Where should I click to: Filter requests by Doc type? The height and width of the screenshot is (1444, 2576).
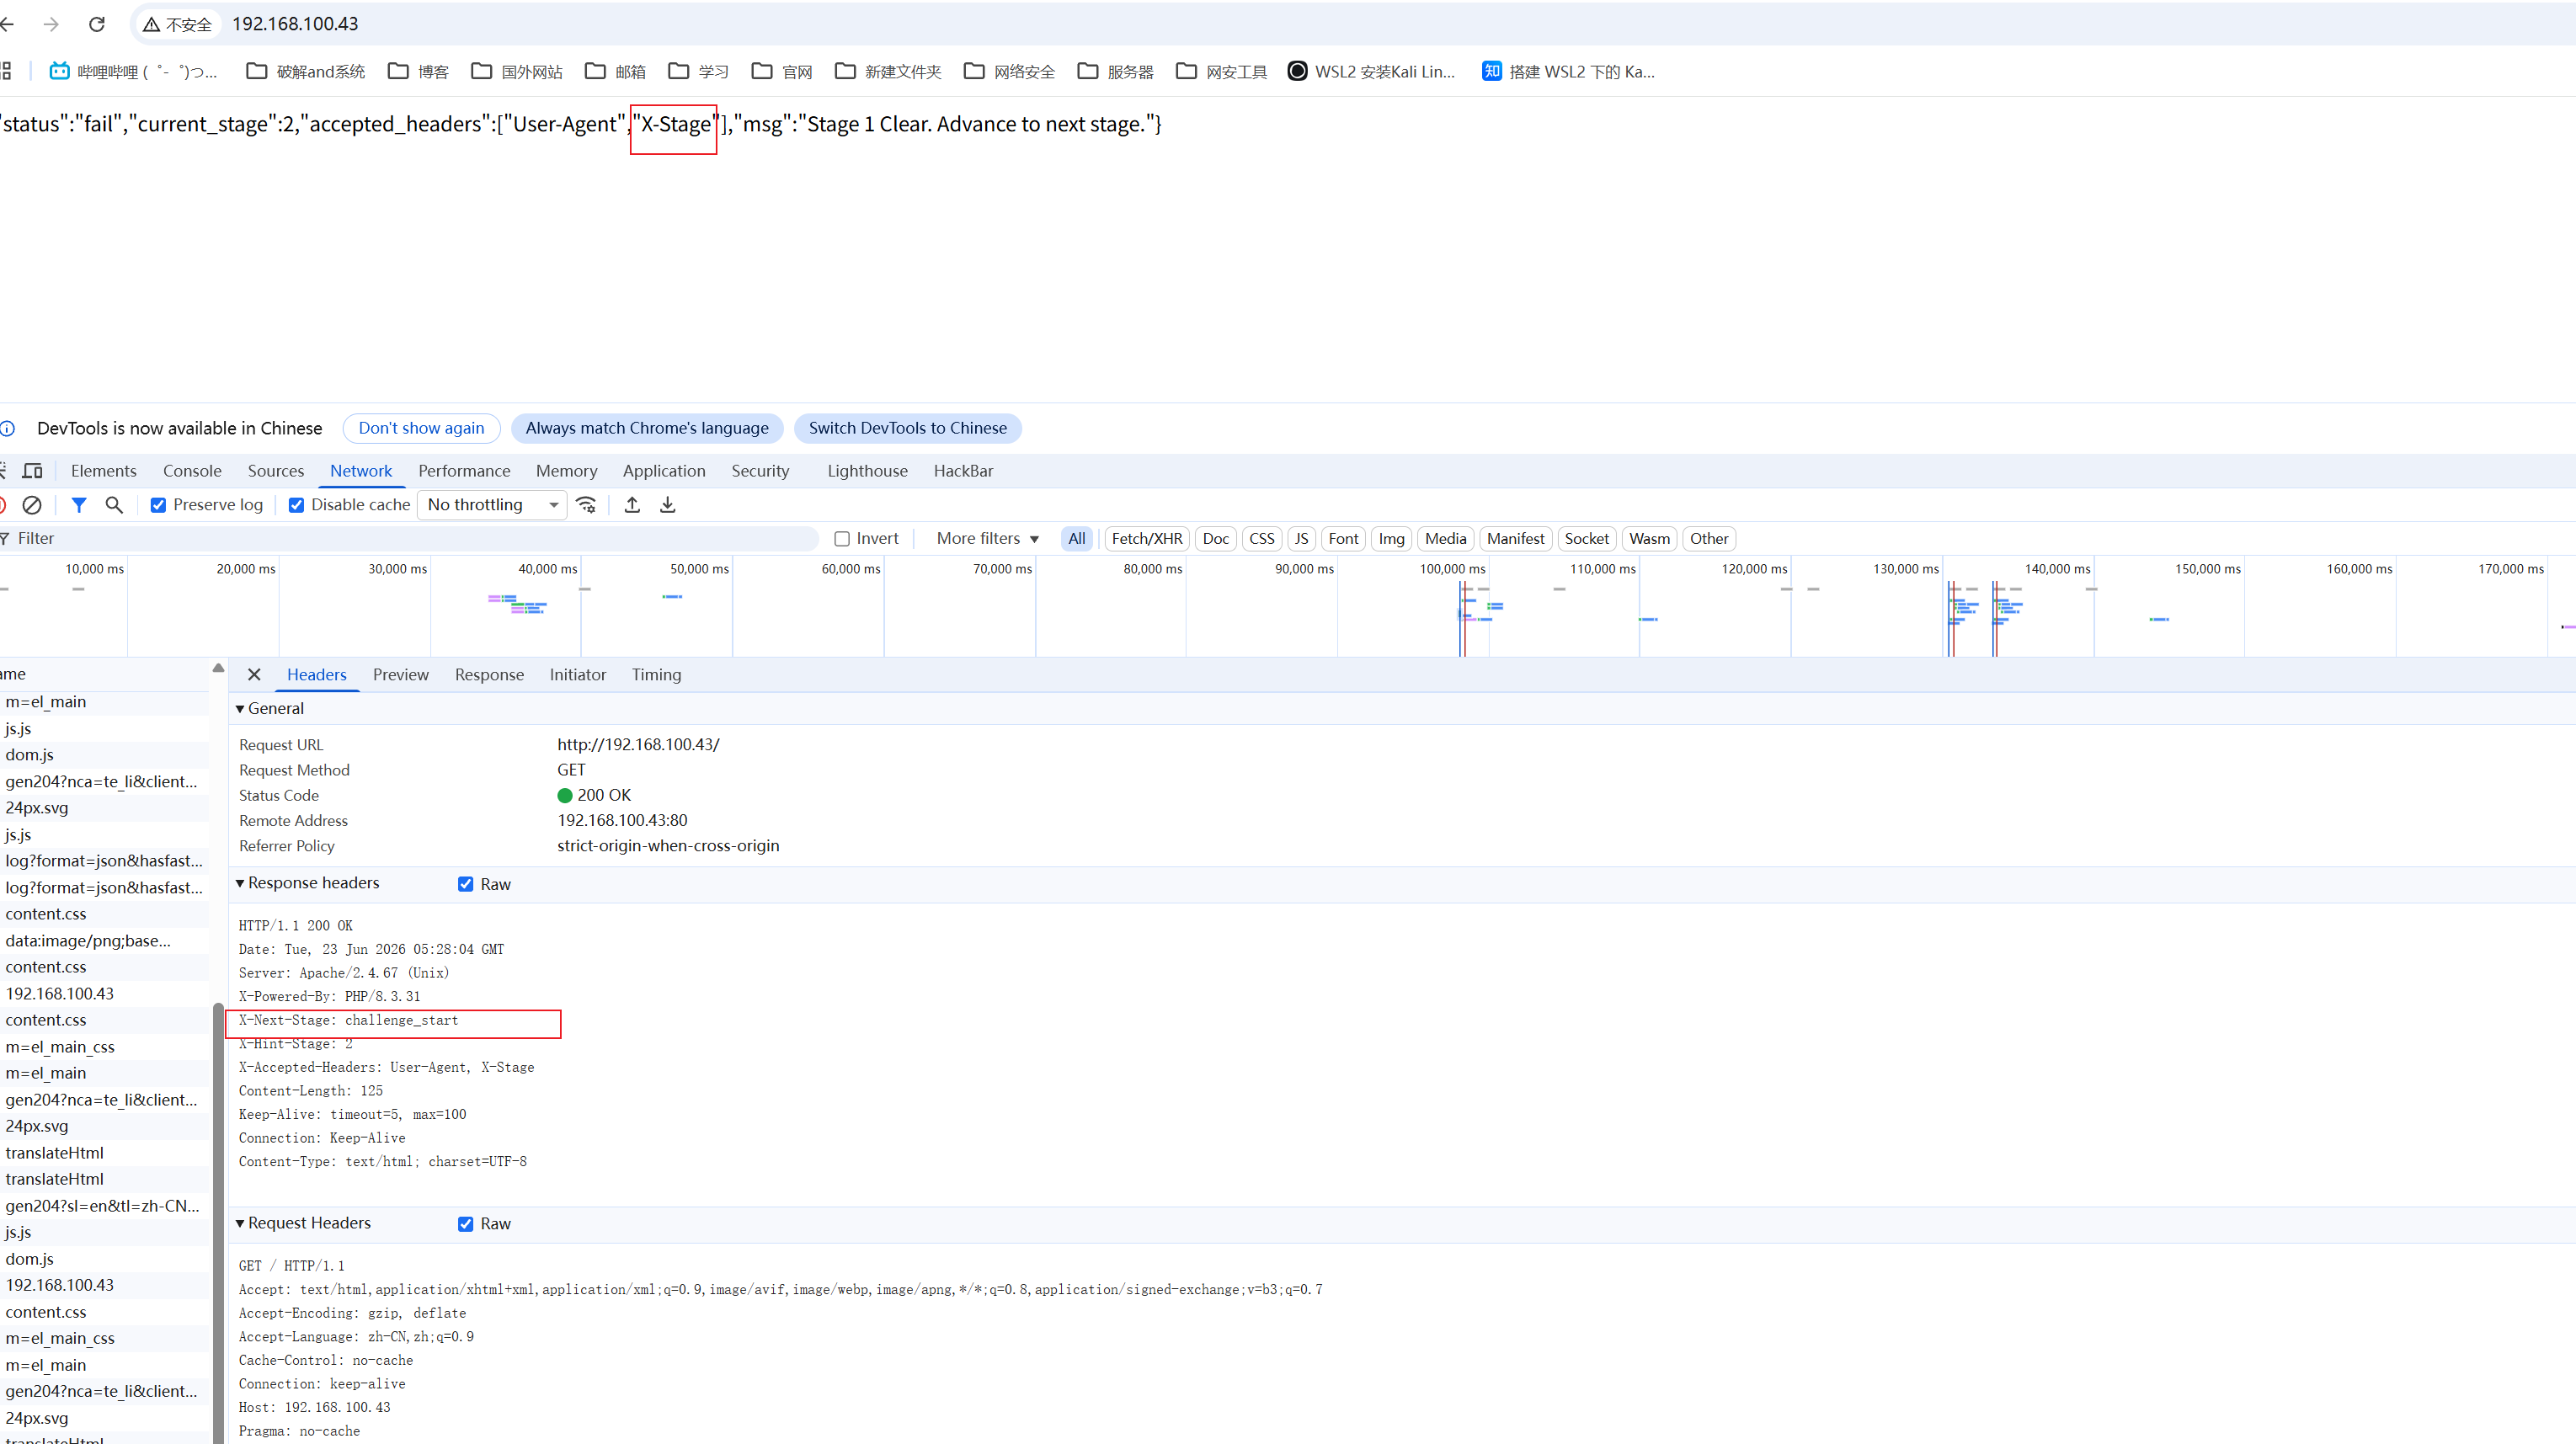(x=1216, y=539)
